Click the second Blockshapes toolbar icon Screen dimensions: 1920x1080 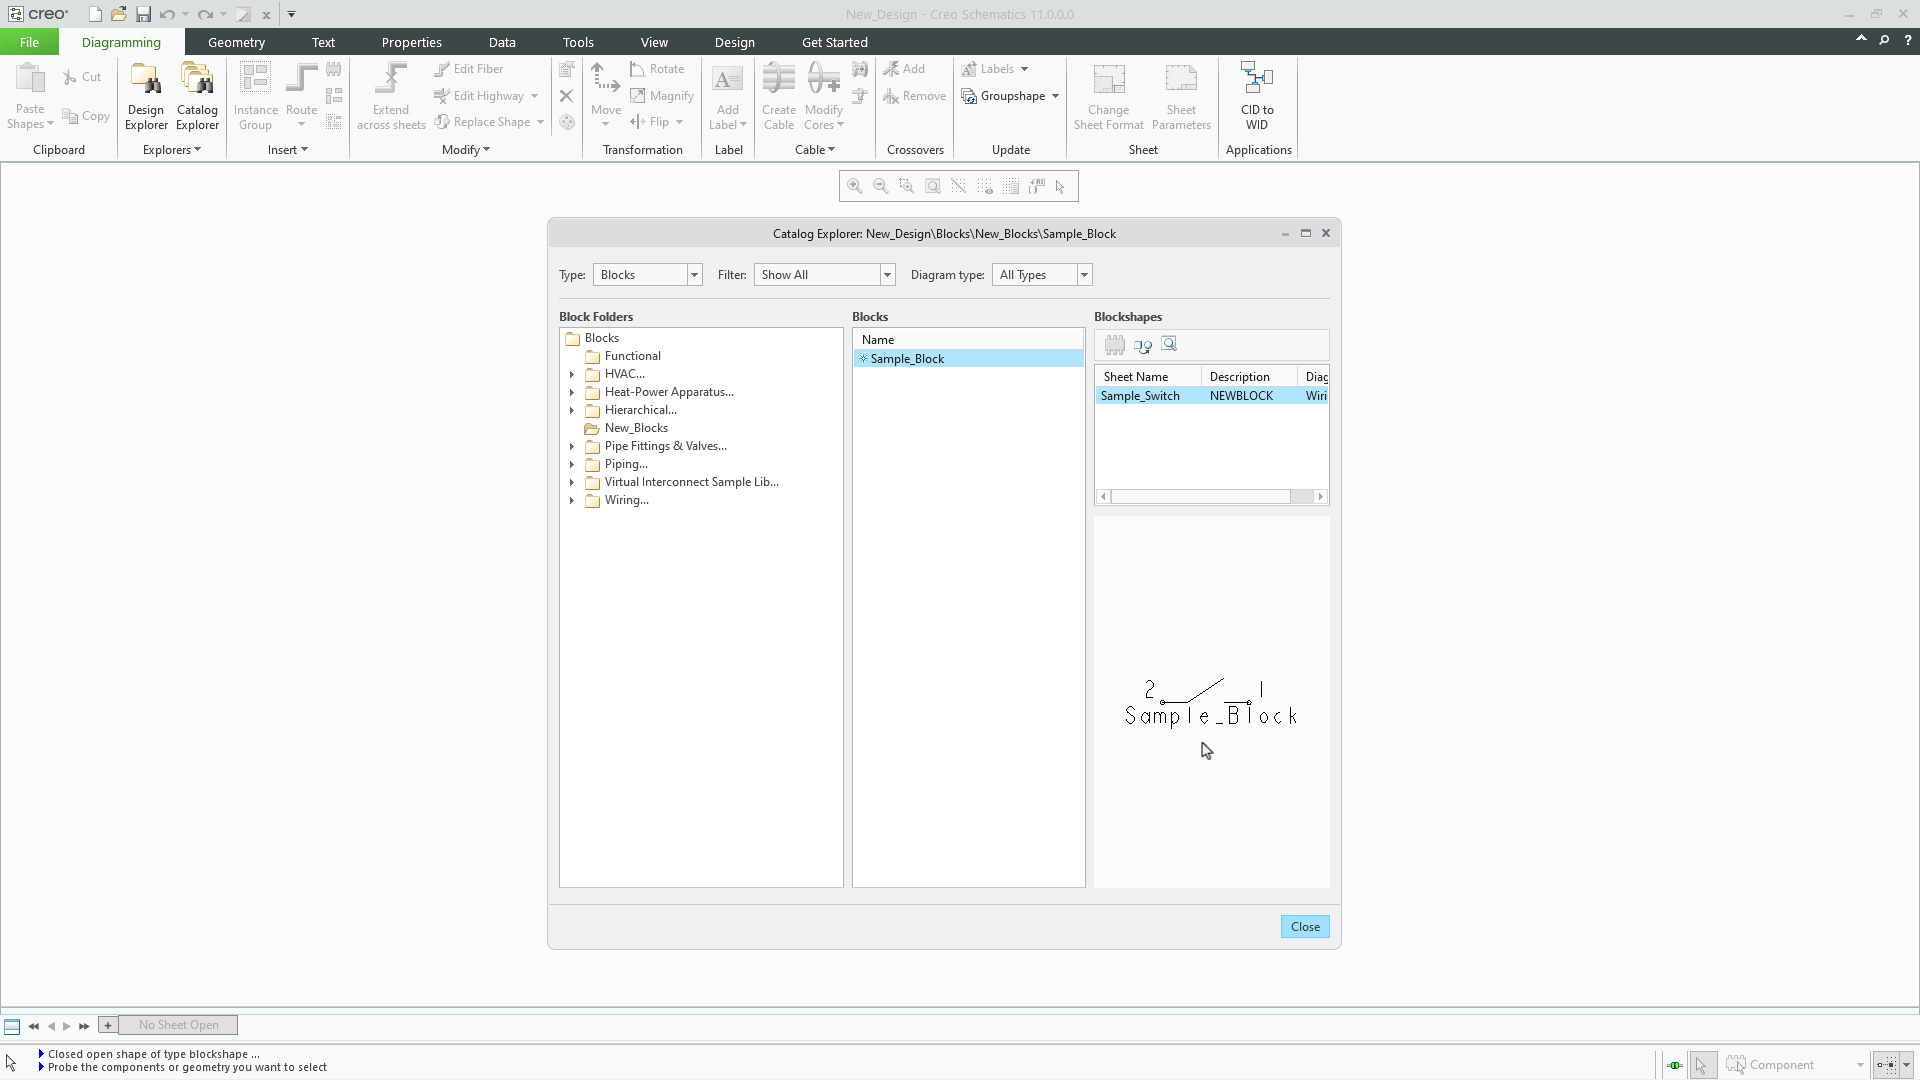1143,345
